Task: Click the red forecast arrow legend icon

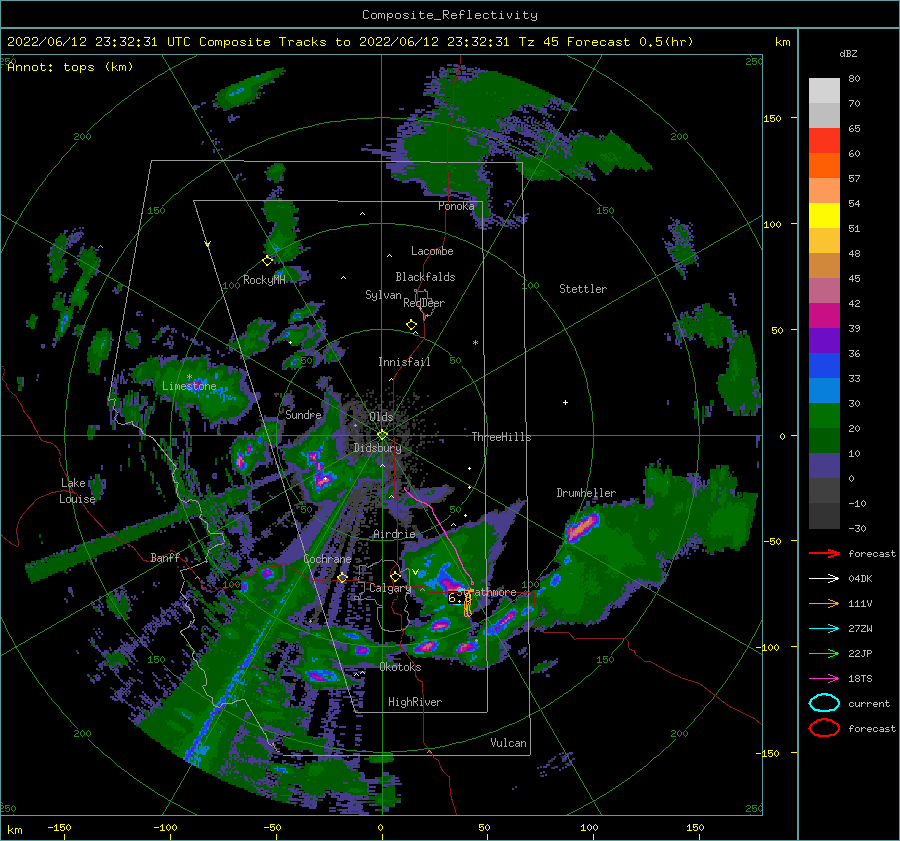Action: tap(824, 553)
